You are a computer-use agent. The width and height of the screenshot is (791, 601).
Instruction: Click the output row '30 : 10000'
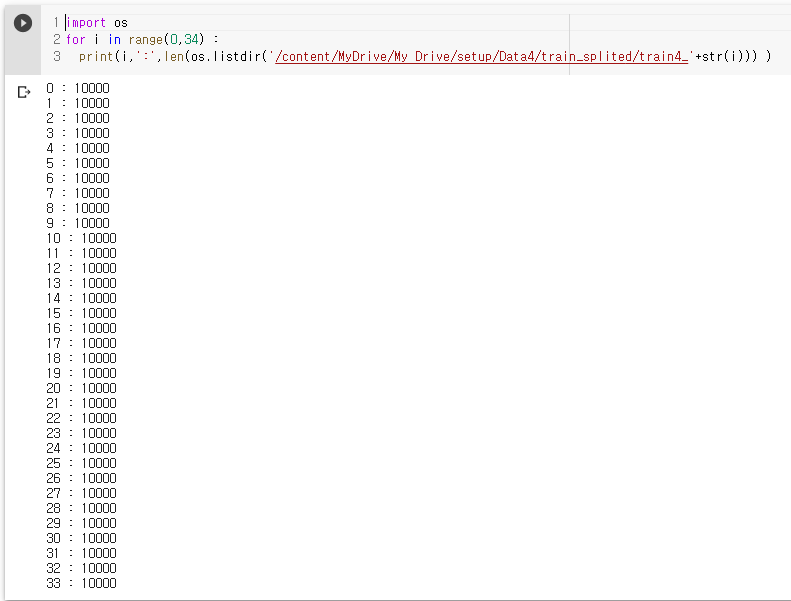pos(81,538)
